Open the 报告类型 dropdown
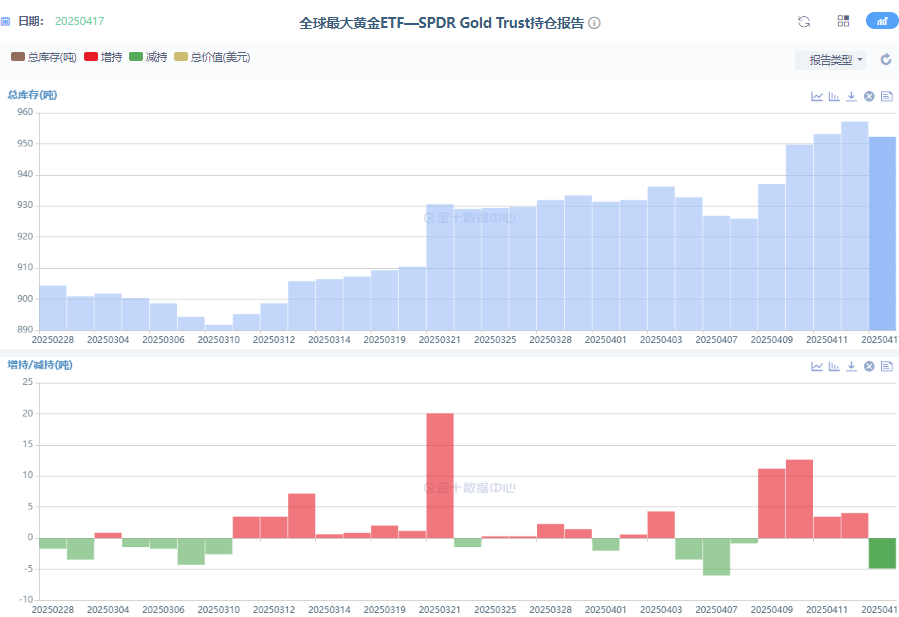The image size is (899, 617). tap(836, 60)
